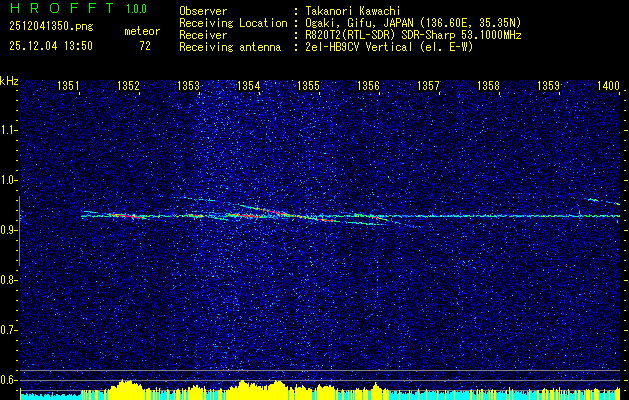Click the HROFFT title text
The width and height of the screenshot is (629, 400).
(x=62, y=8)
